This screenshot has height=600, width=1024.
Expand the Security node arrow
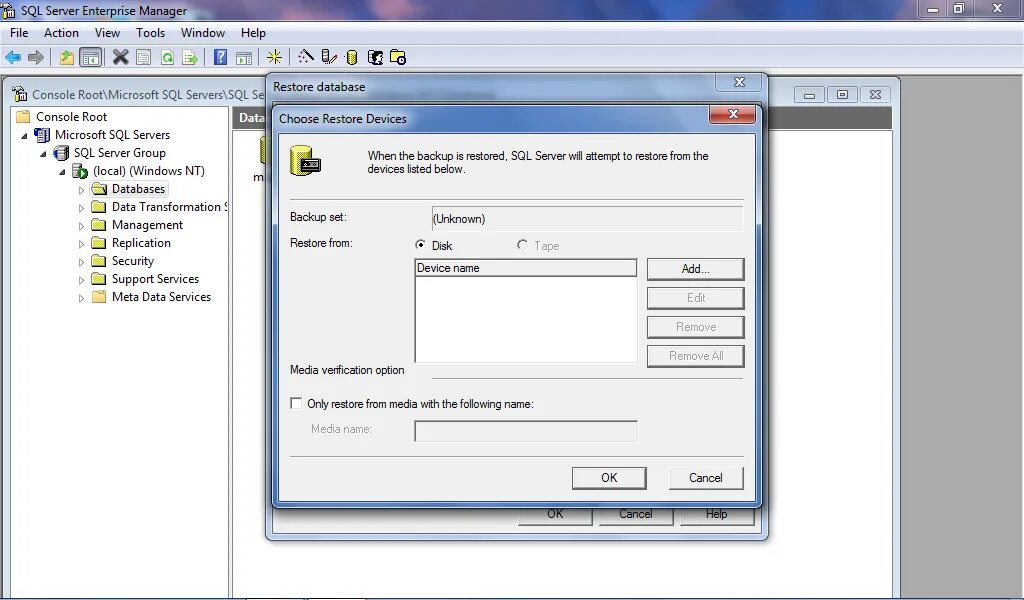(x=81, y=262)
